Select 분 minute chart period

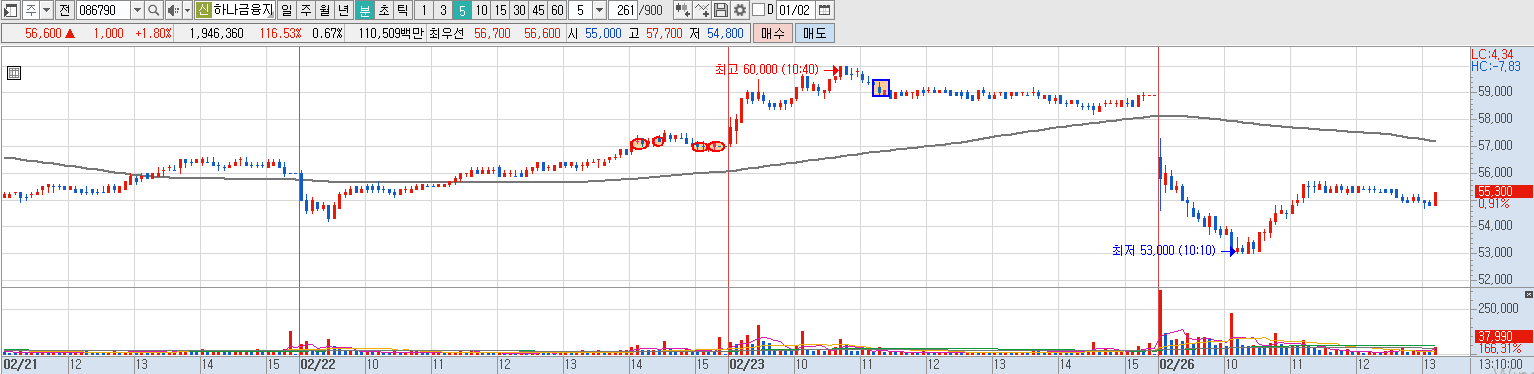click(x=365, y=10)
